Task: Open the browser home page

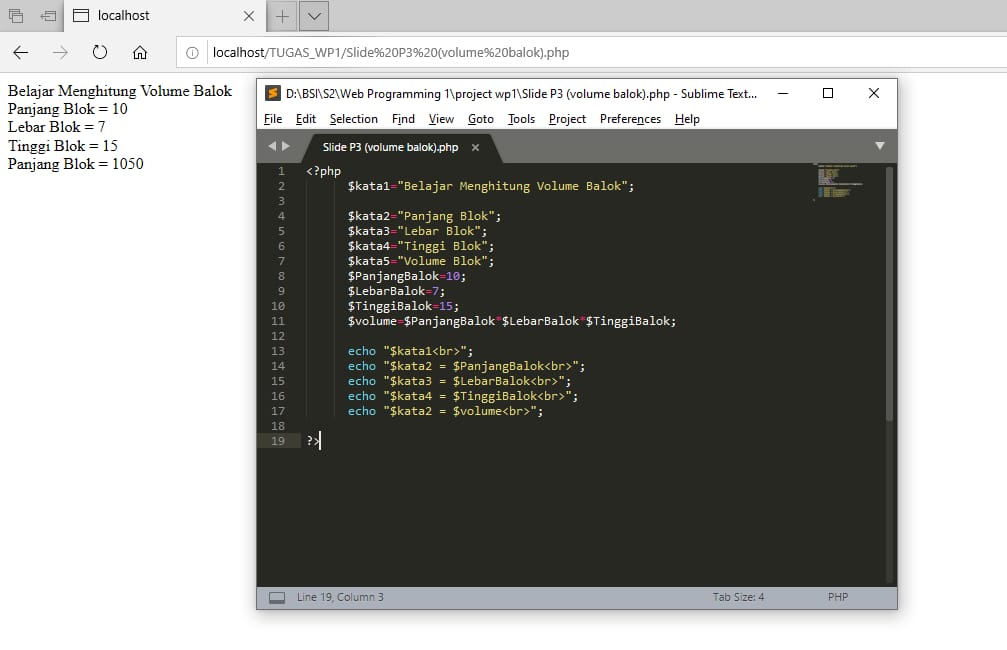Action: coord(140,53)
